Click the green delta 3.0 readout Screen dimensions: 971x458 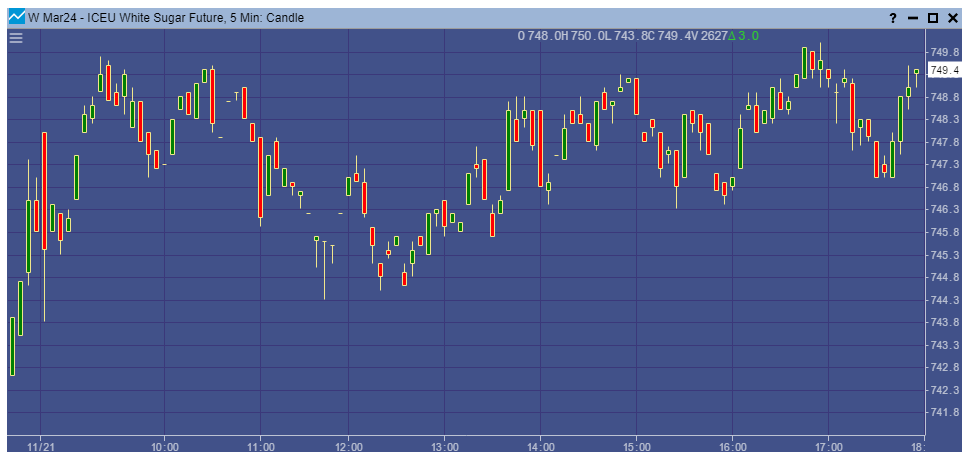coord(744,36)
